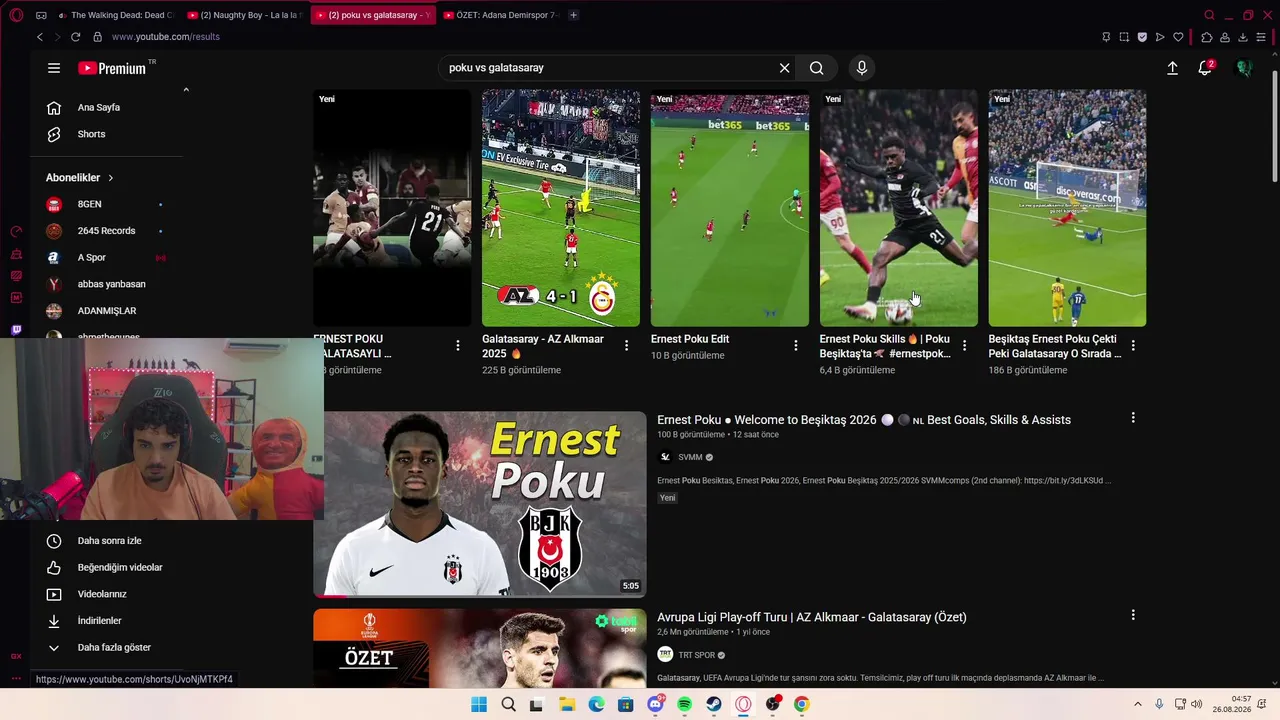Click the page vertical scrollbar thumb
Viewport: 1280px width, 720px height.
pyautogui.click(x=1274, y=125)
